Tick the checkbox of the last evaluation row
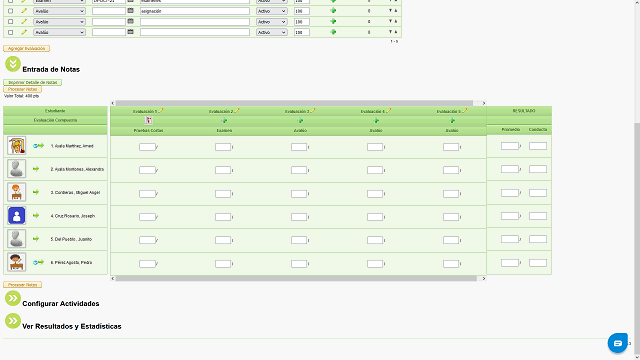The height and width of the screenshot is (360, 640). click(11, 32)
